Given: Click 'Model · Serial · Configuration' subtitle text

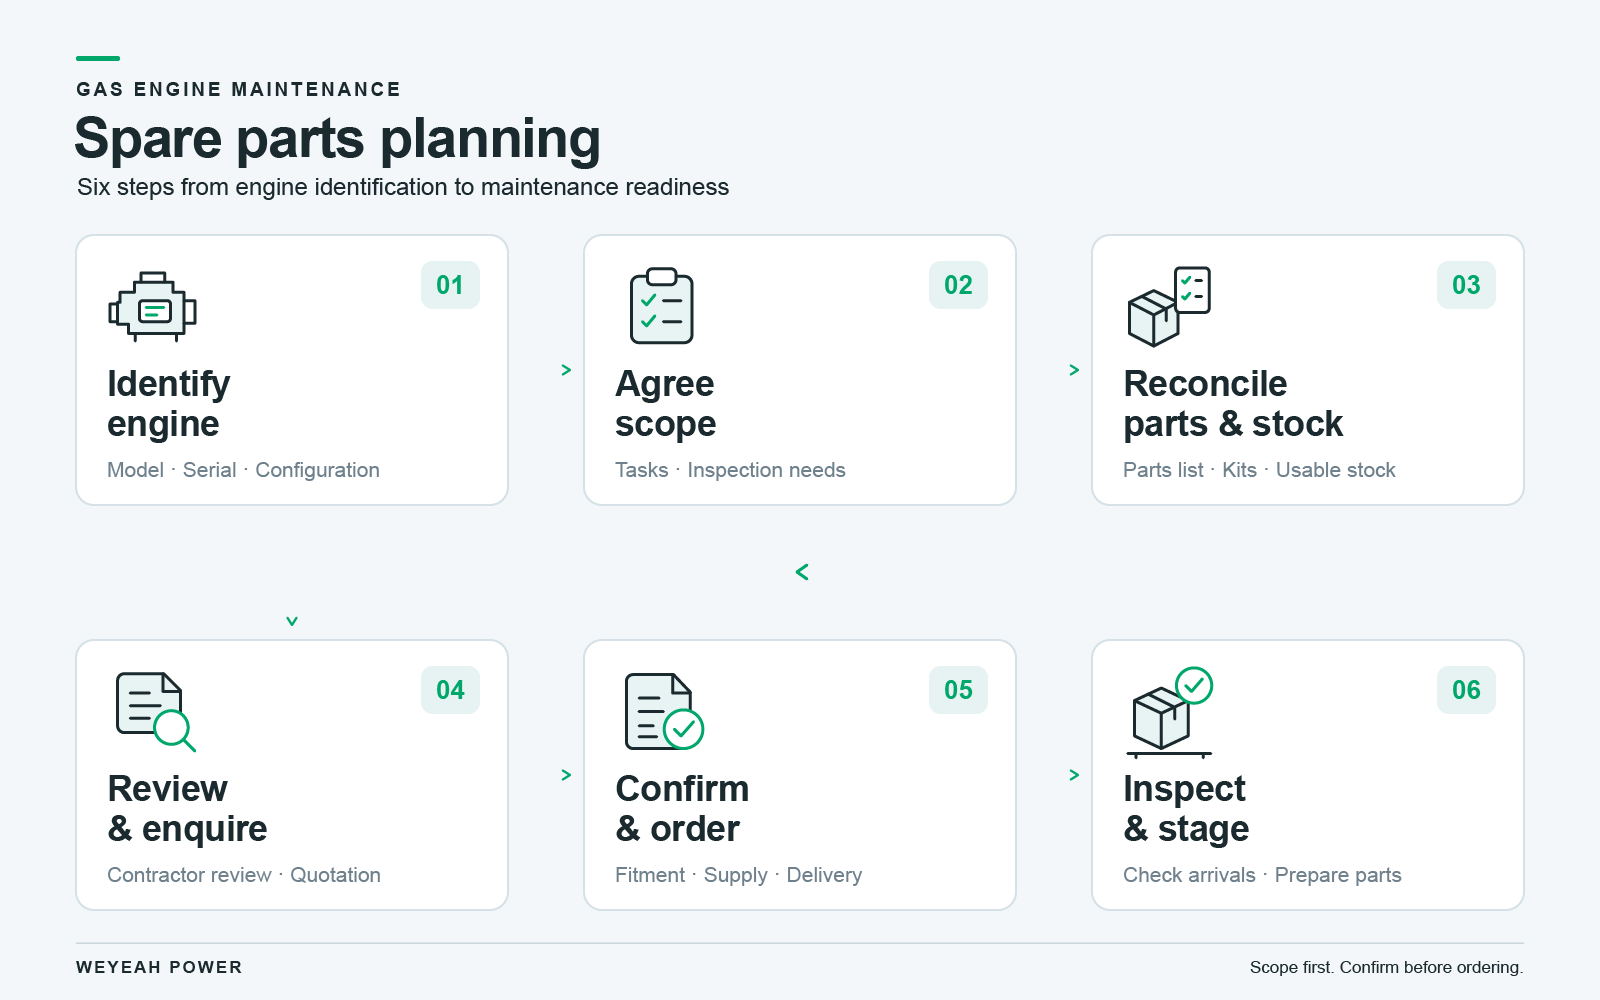Looking at the screenshot, I should click(243, 470).
